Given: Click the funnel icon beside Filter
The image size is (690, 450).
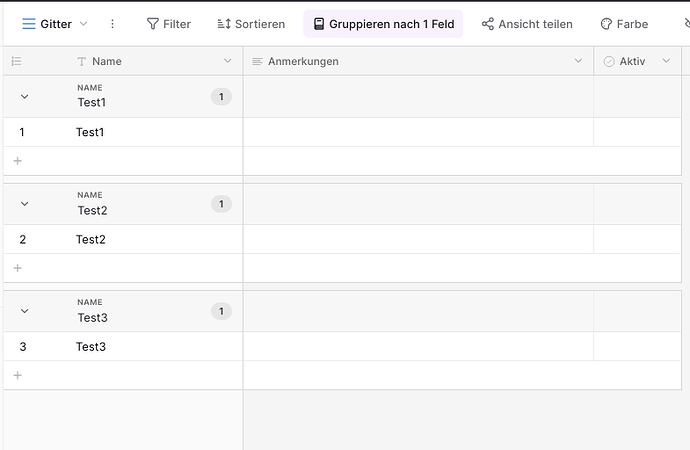Looking at the screenshot, I should click(x=153, y=24).
